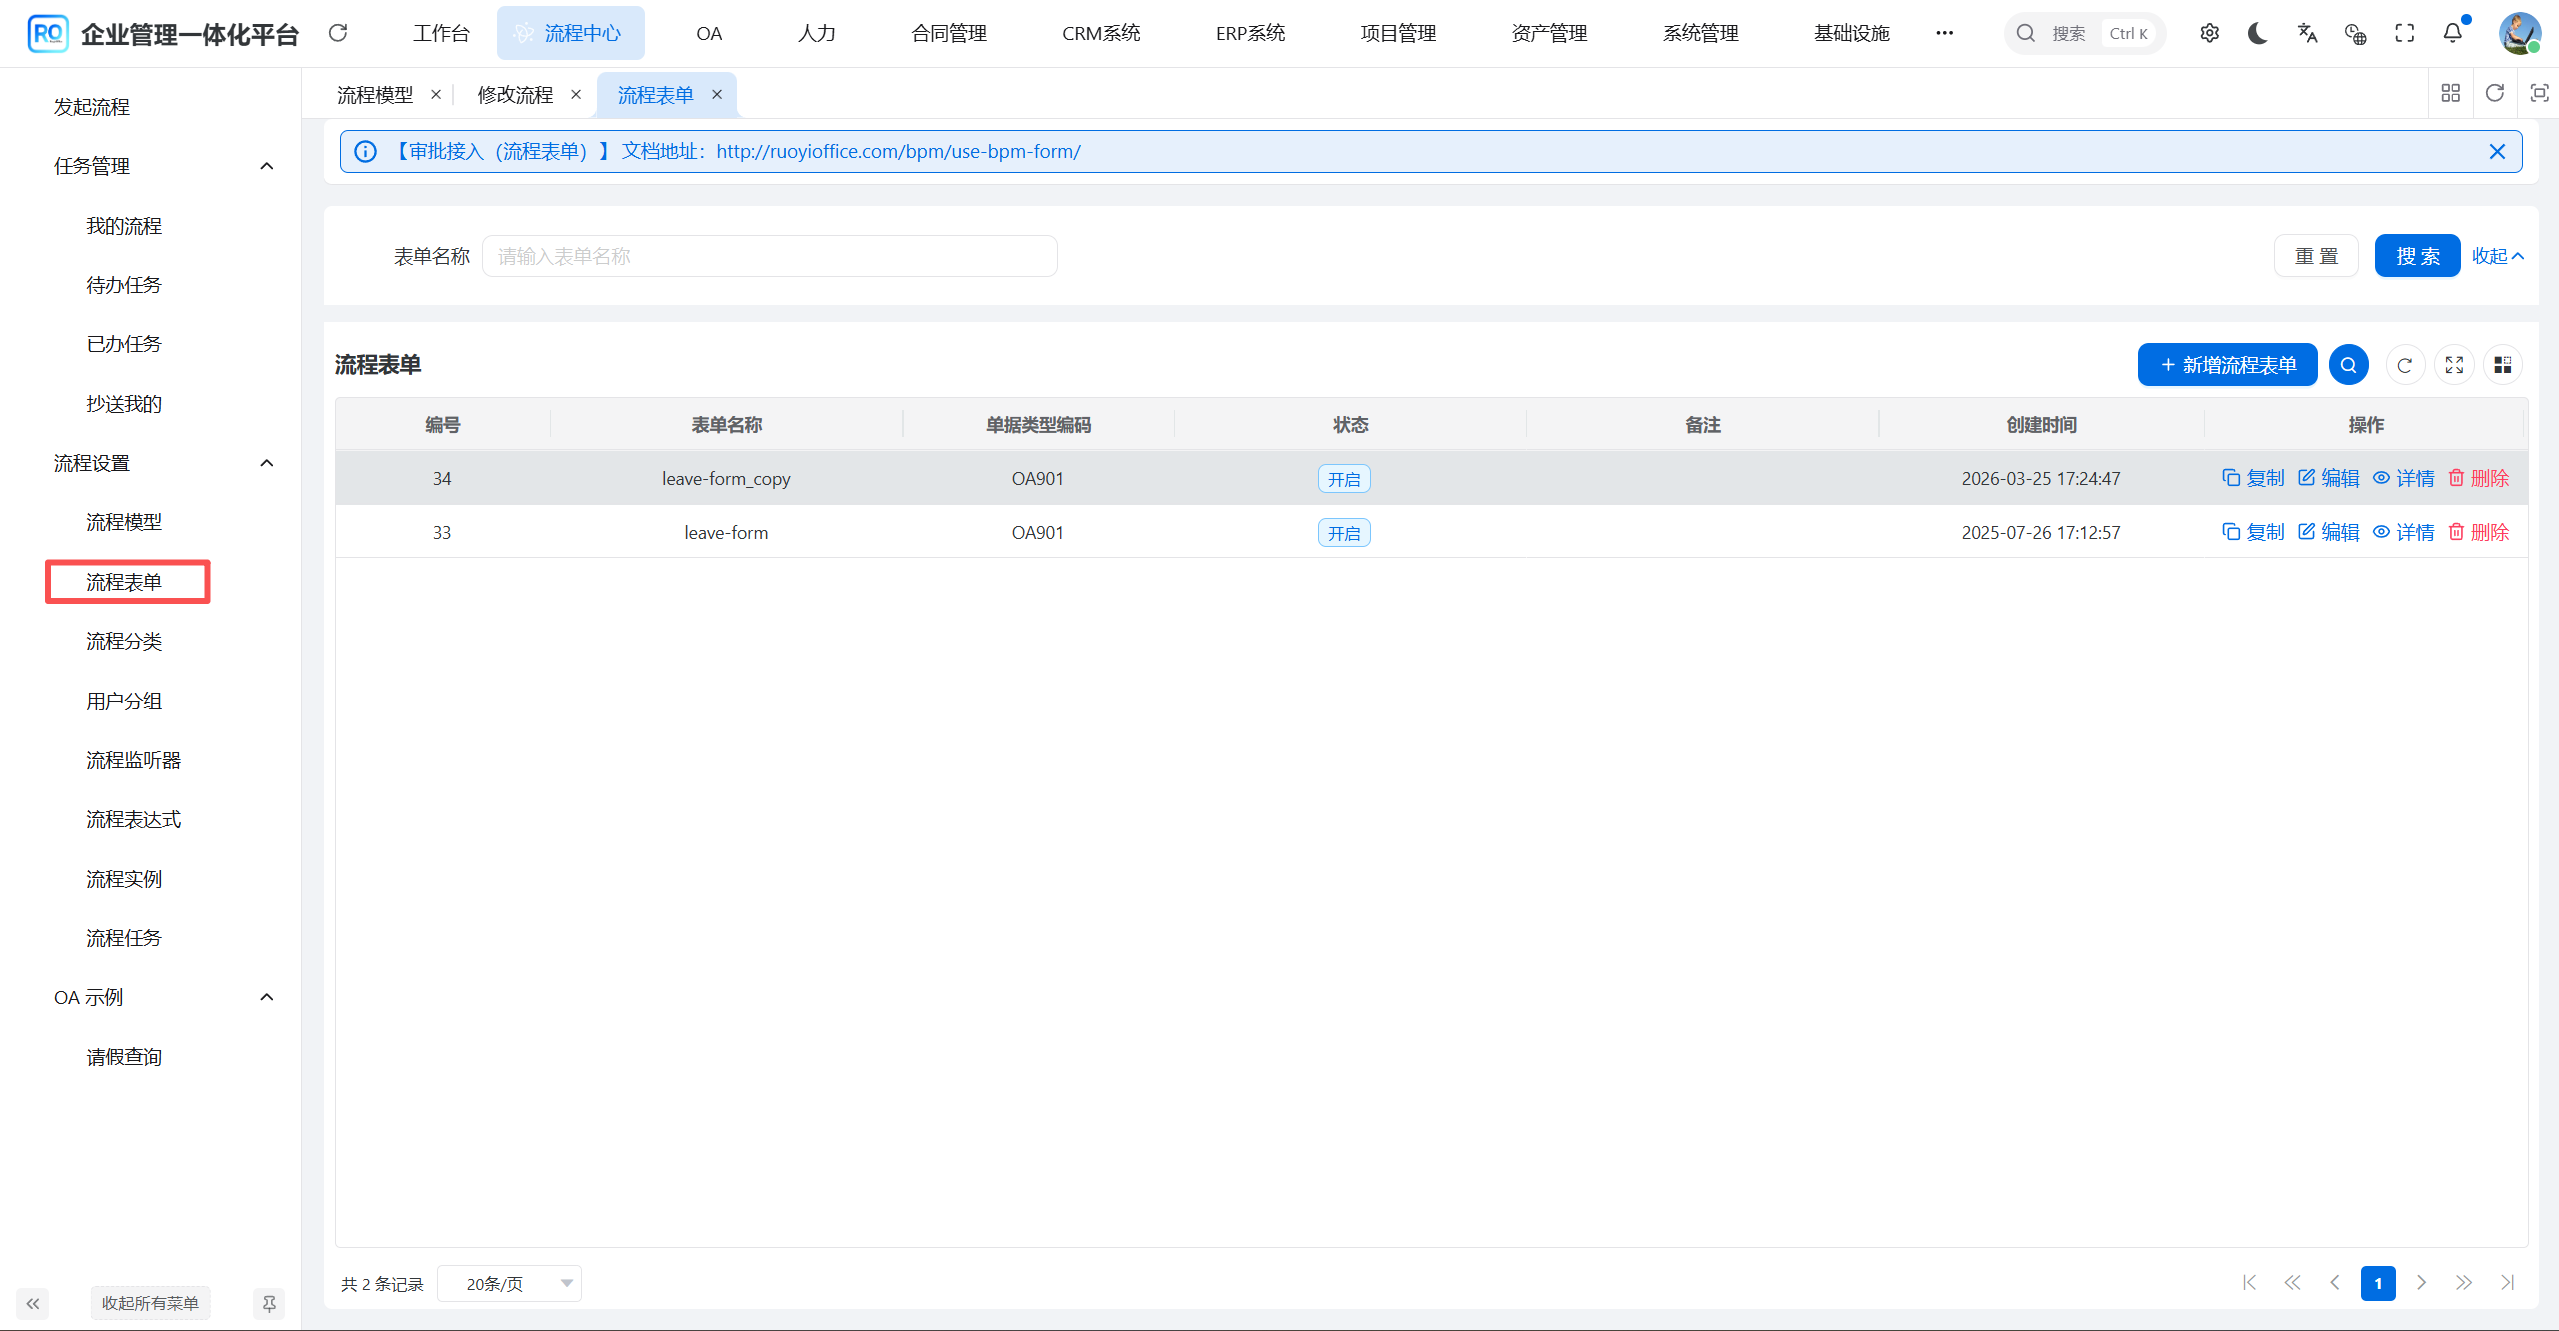The width and height of the screenshot is (2559, 1331).
Task: Enter fullscreen using the header expand icon
Action: click(2404, 33)
